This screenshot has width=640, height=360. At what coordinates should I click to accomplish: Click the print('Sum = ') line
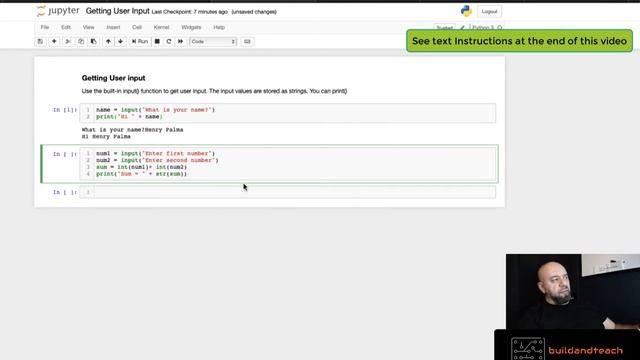click(142, 174)
